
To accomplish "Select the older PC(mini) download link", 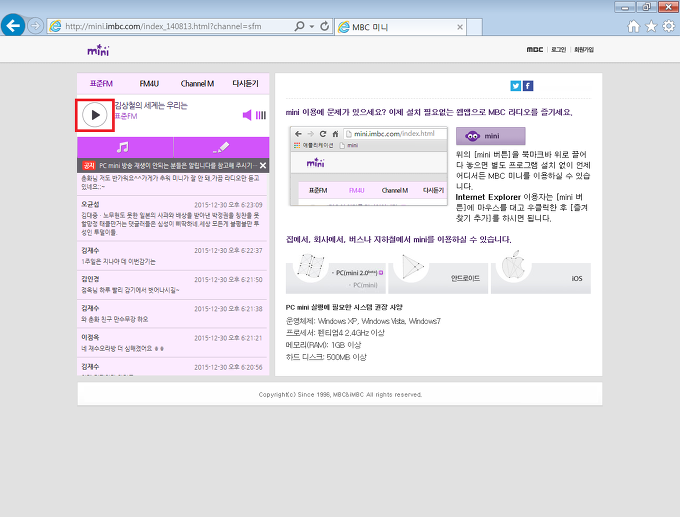I will [x=363, y=285].
